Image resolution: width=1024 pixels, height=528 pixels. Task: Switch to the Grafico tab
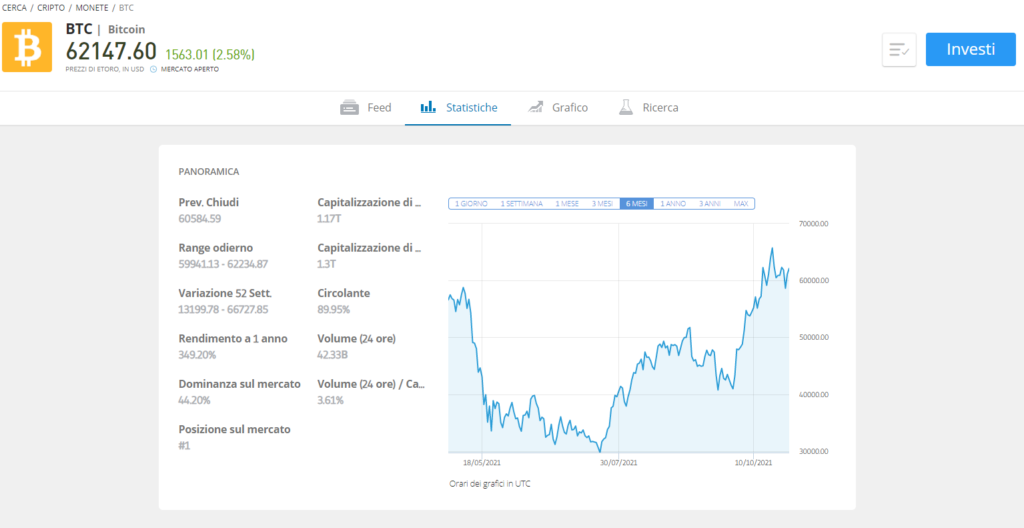point(557,107)
